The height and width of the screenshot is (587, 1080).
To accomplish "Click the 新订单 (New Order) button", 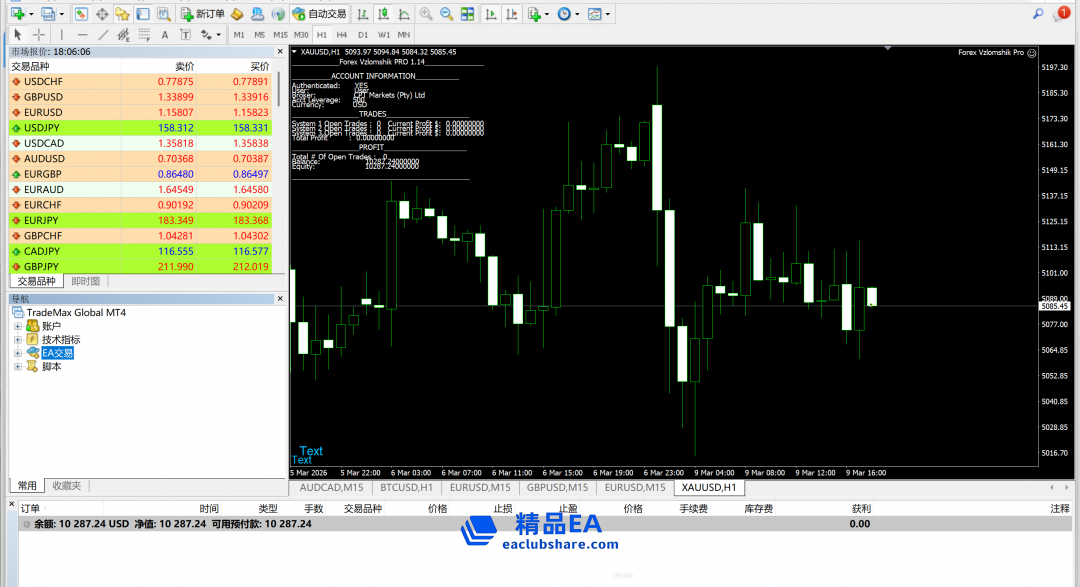I will (202, 14).
